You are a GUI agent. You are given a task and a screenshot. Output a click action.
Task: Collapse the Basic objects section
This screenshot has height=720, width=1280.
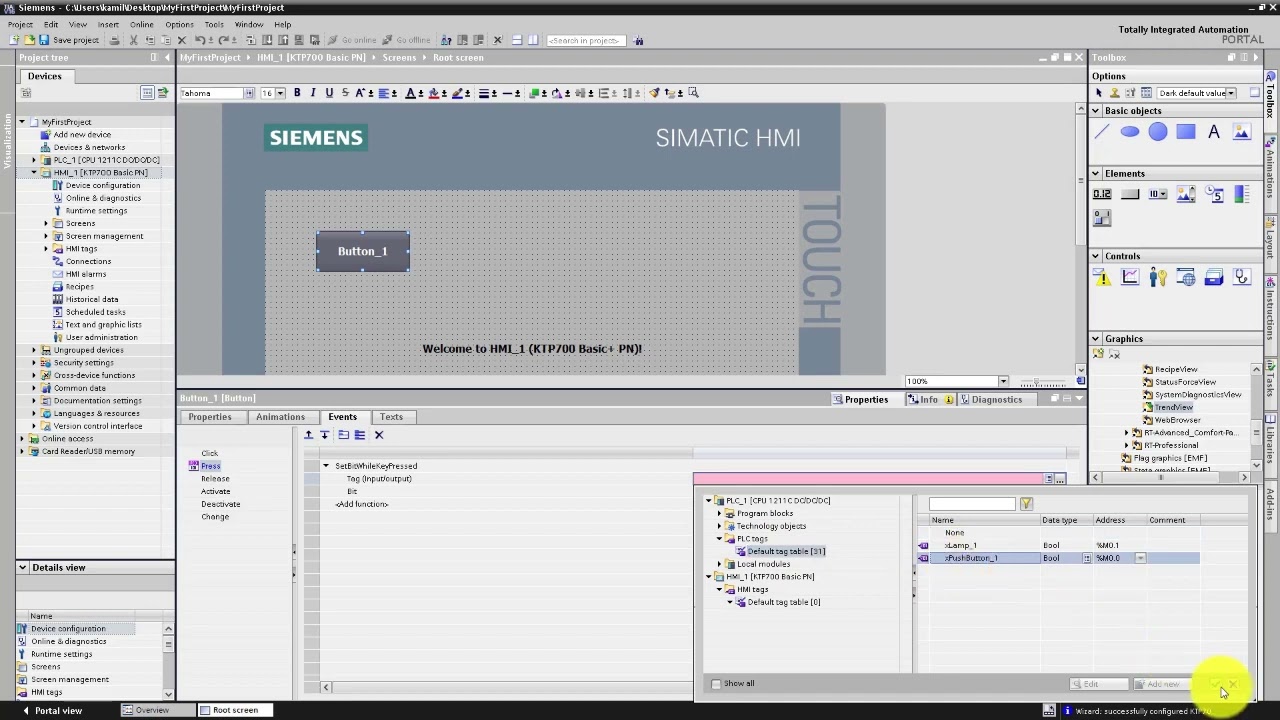click(x=1096, y=111)
